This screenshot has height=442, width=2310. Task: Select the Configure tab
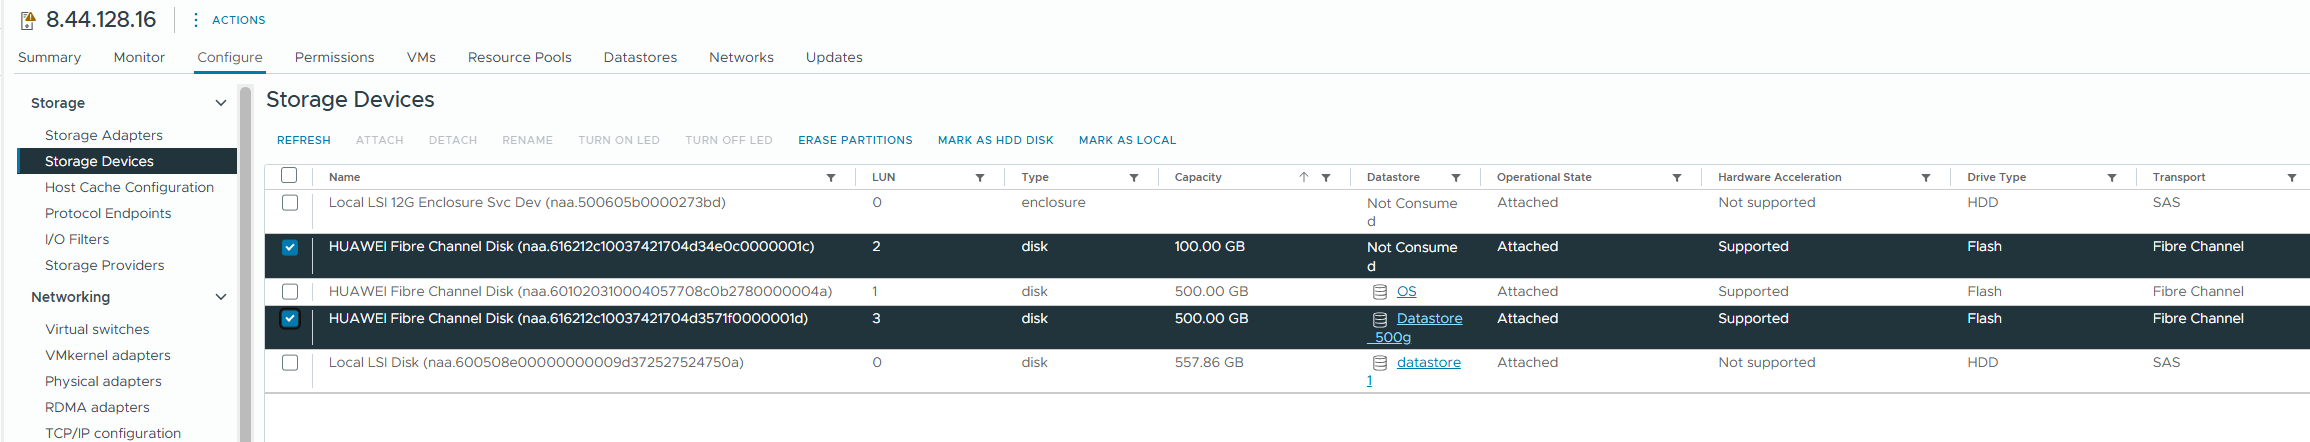coord(230,57)
